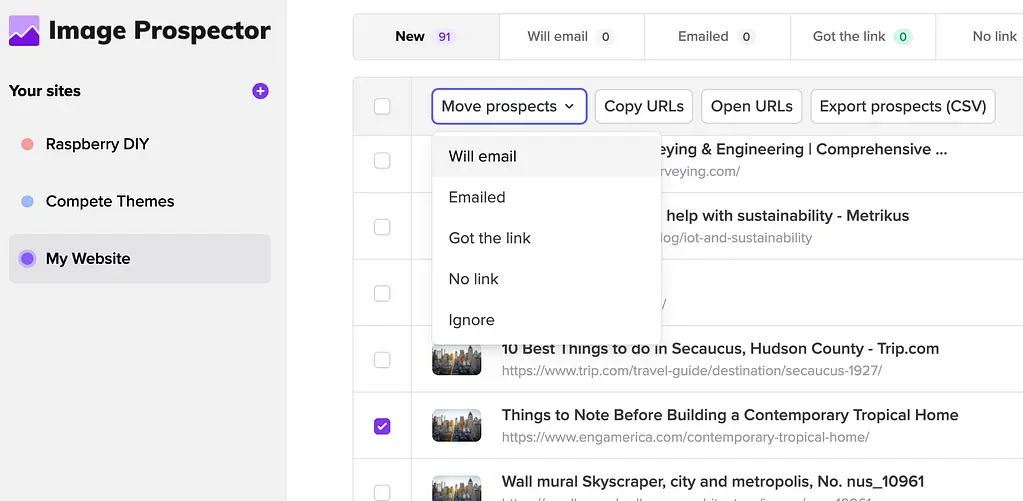Select Will email from the dropdown menu
Screen dimensions: 1023x501
(483, 156)
